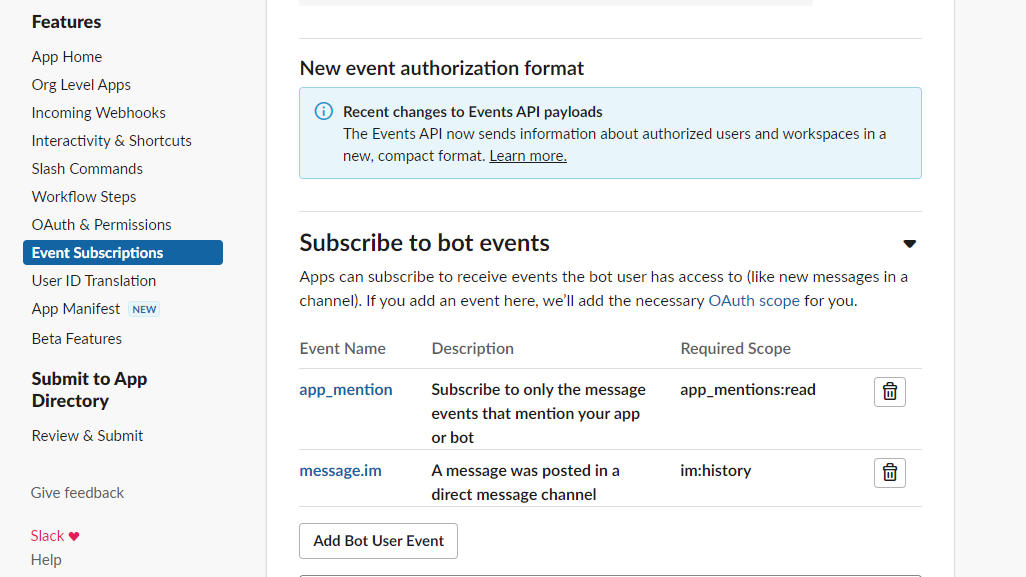Click the info icon in the notice banner
The height and width of the screenshot is (577, 1026).
pyautogui.click(x=323, y=111)
